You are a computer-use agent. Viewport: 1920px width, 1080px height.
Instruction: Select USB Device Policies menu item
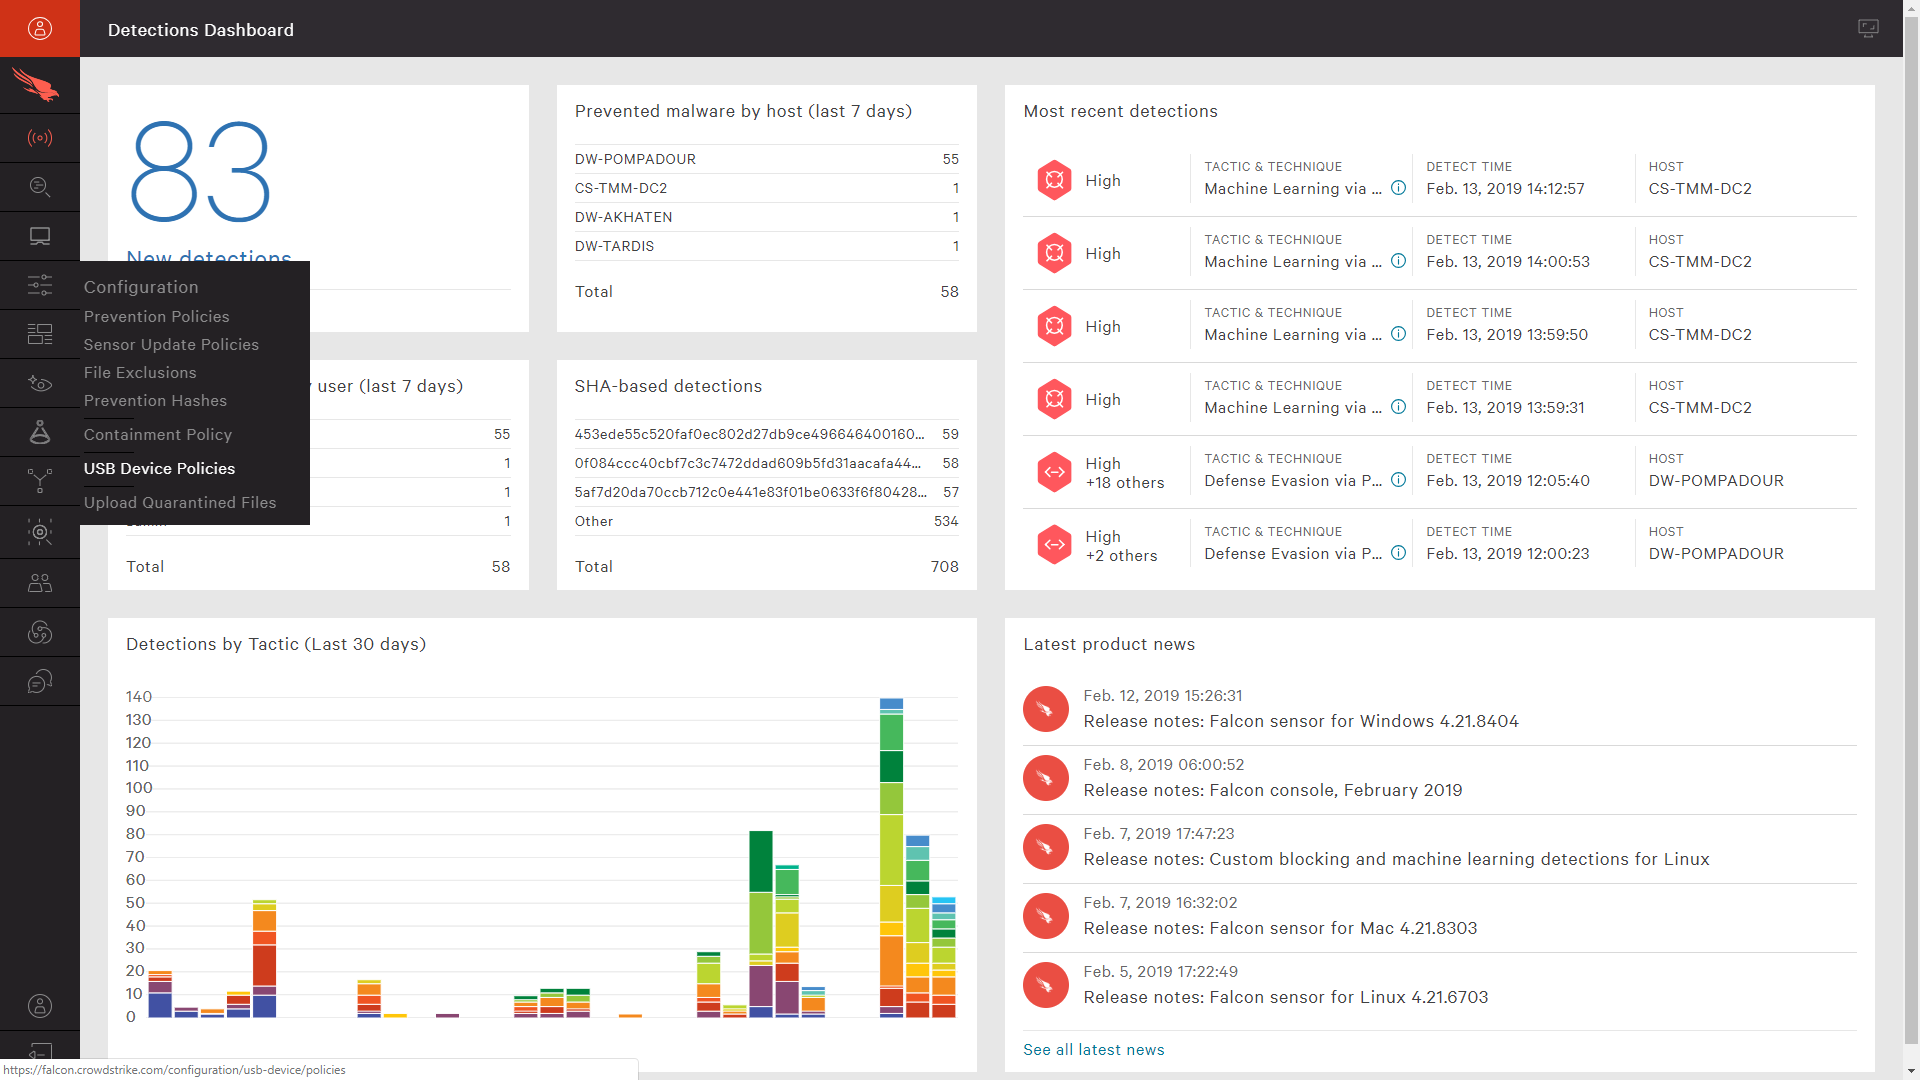point(160,468)
